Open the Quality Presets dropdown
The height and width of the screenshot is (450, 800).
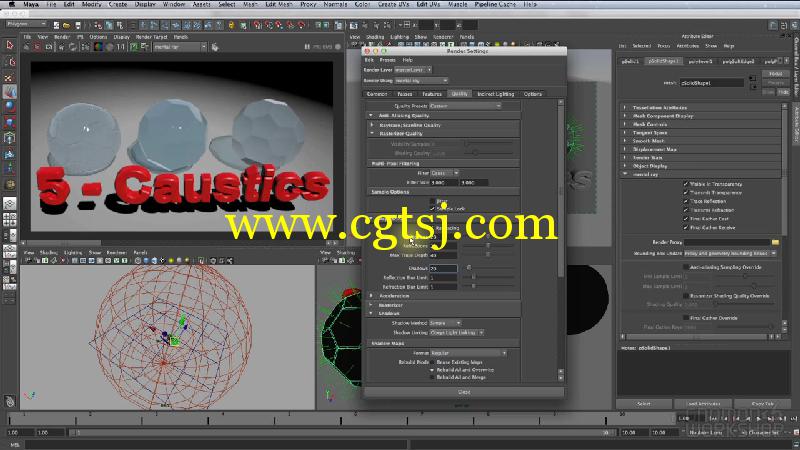pos(465,106)
